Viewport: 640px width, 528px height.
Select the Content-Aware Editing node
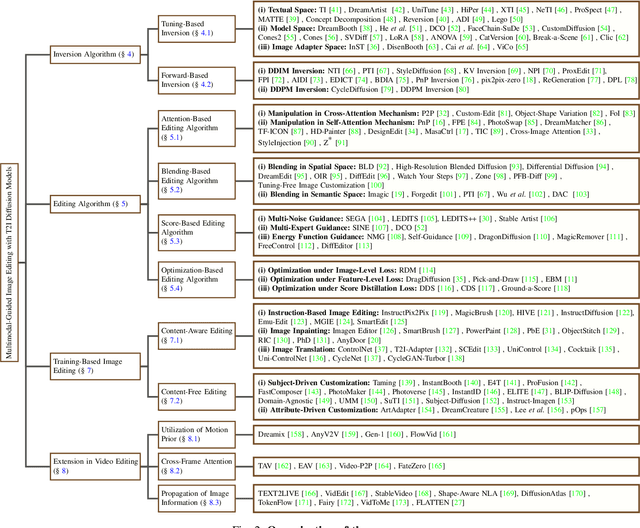tap(197, 336)
